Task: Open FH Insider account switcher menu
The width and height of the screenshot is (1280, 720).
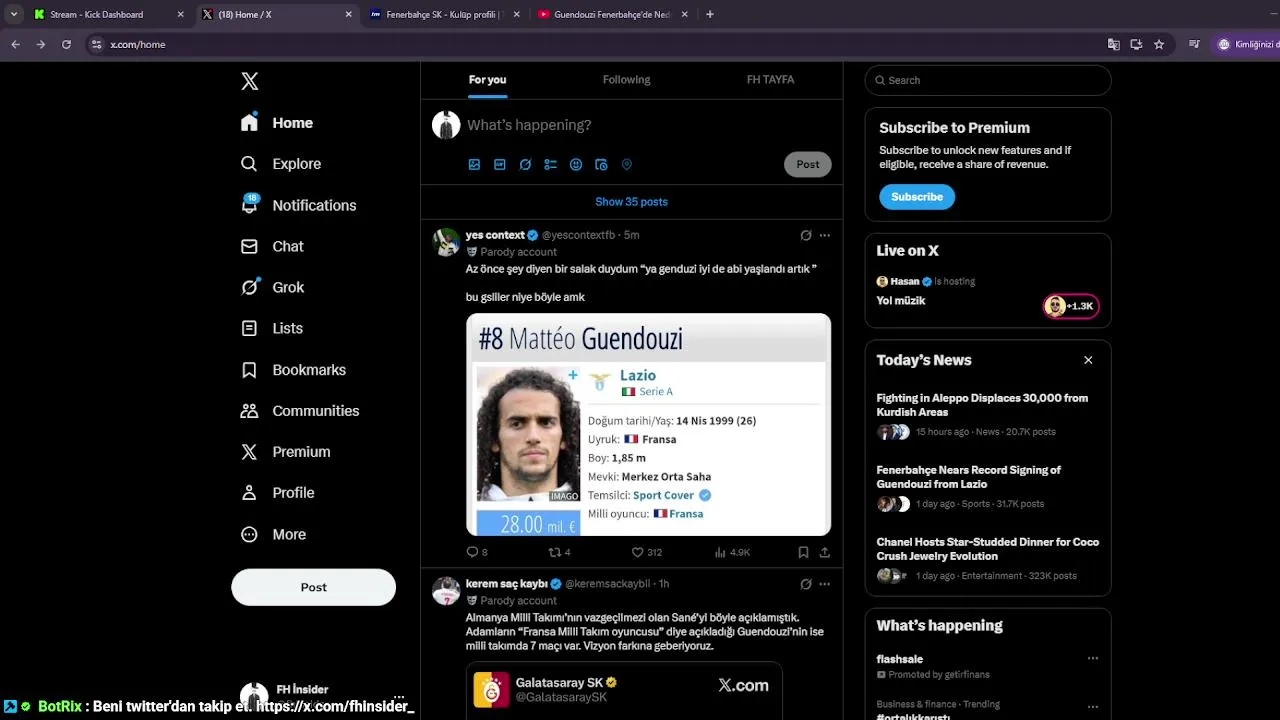Action: 324,695
